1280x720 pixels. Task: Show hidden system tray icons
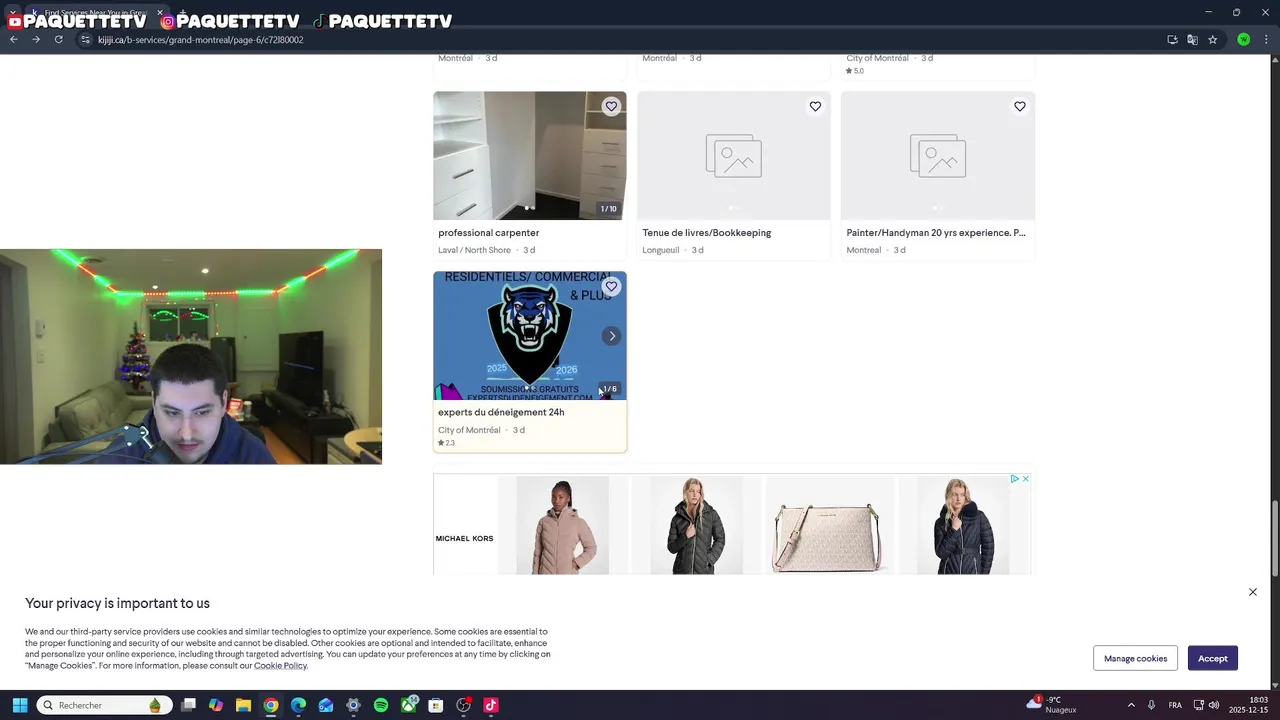point(1131,705)
